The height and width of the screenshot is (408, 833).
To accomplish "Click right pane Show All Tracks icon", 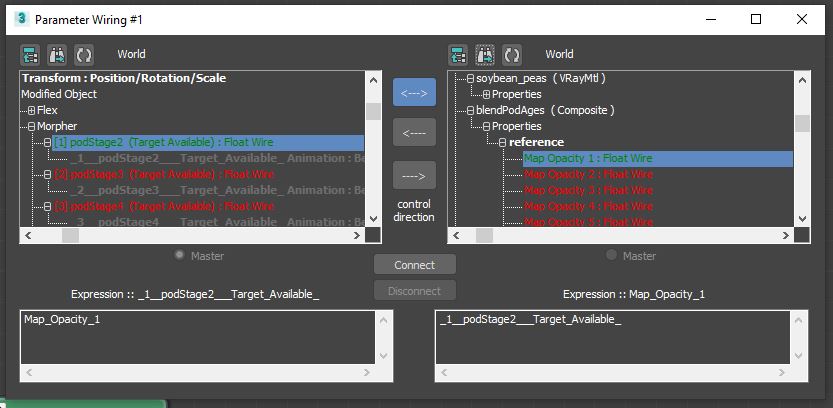I will pyautogui.click(x=457, y=55).
